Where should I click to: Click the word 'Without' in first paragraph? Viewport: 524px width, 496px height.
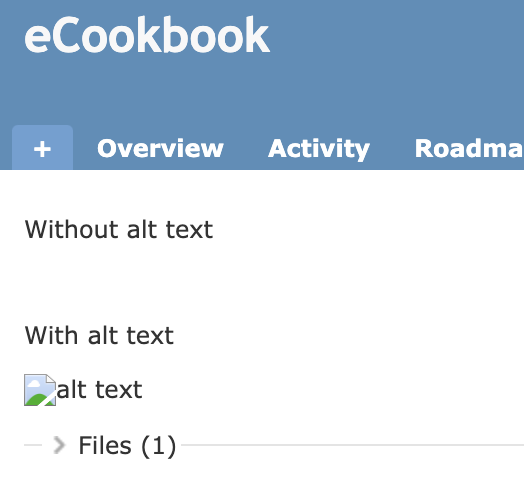pos(71,230)
